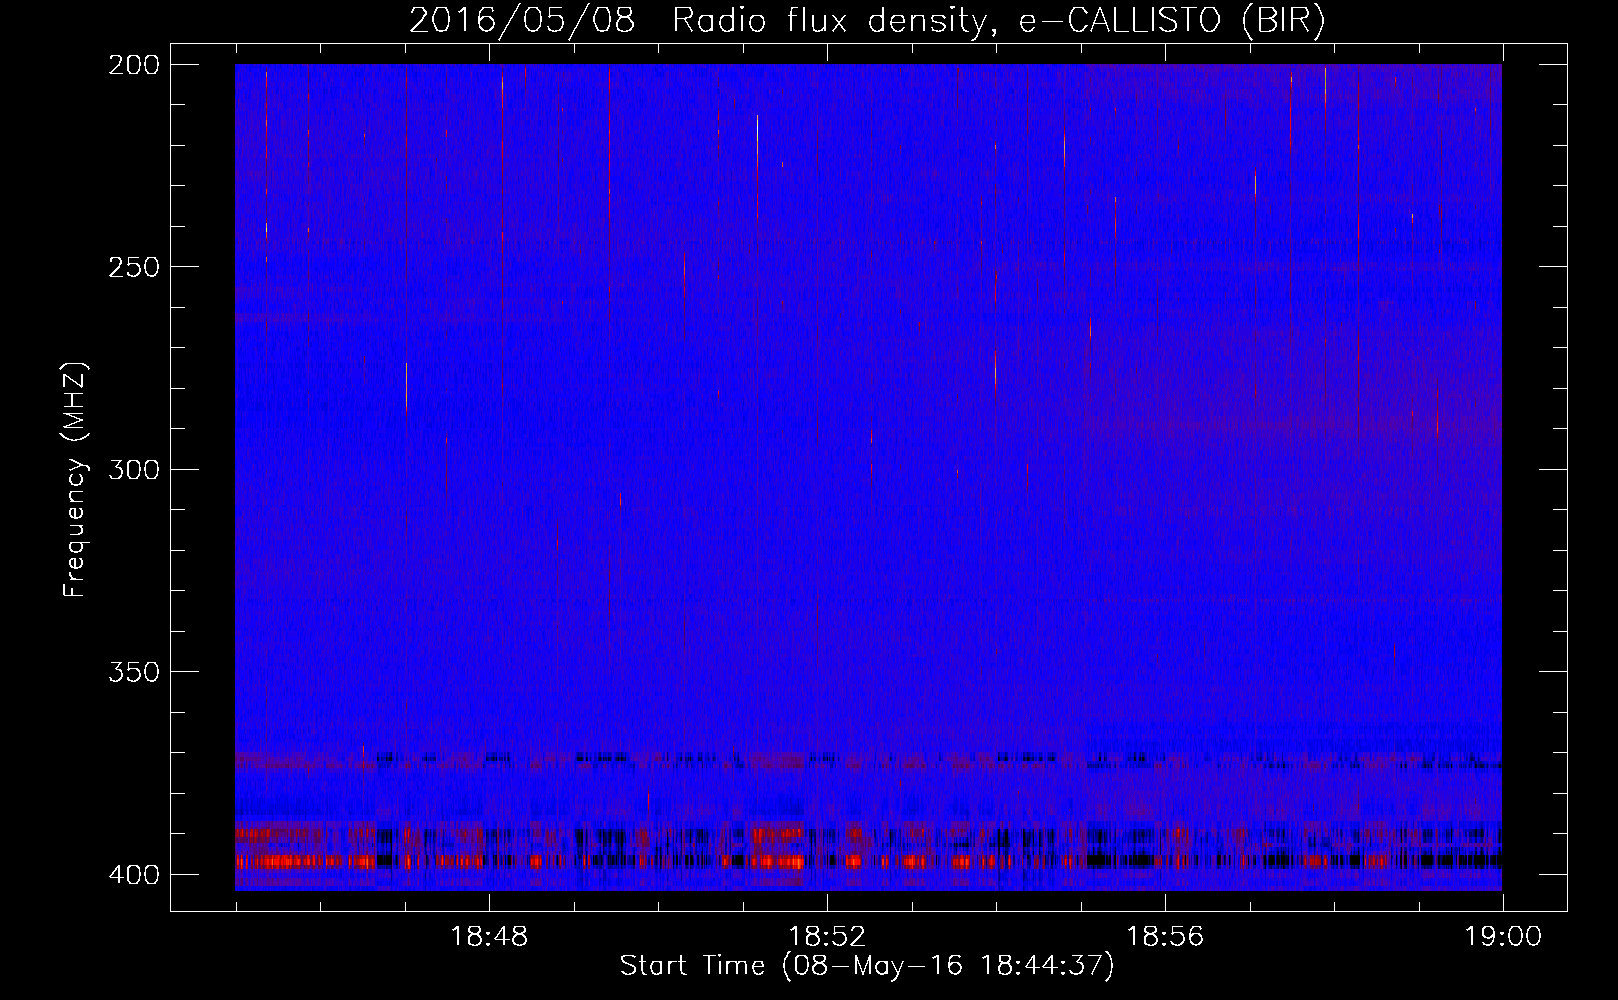1618x1000 pixels.
Task: Click the time tick label '19:00'
Action: [1503, 937]
